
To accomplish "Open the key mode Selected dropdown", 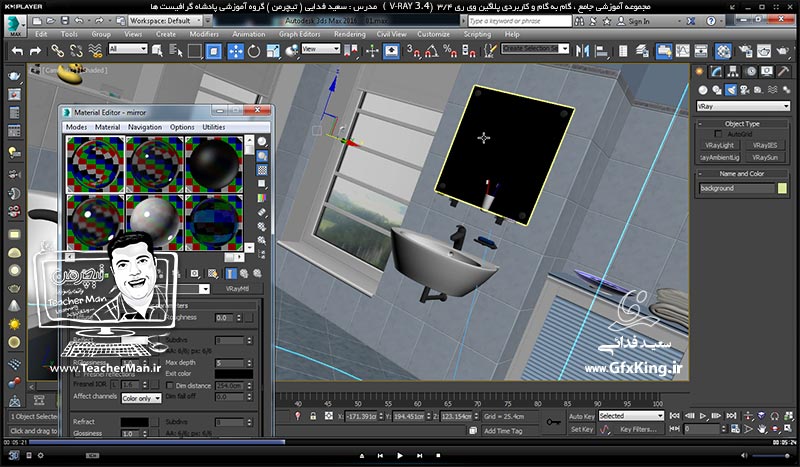I will tap(631, 416).
